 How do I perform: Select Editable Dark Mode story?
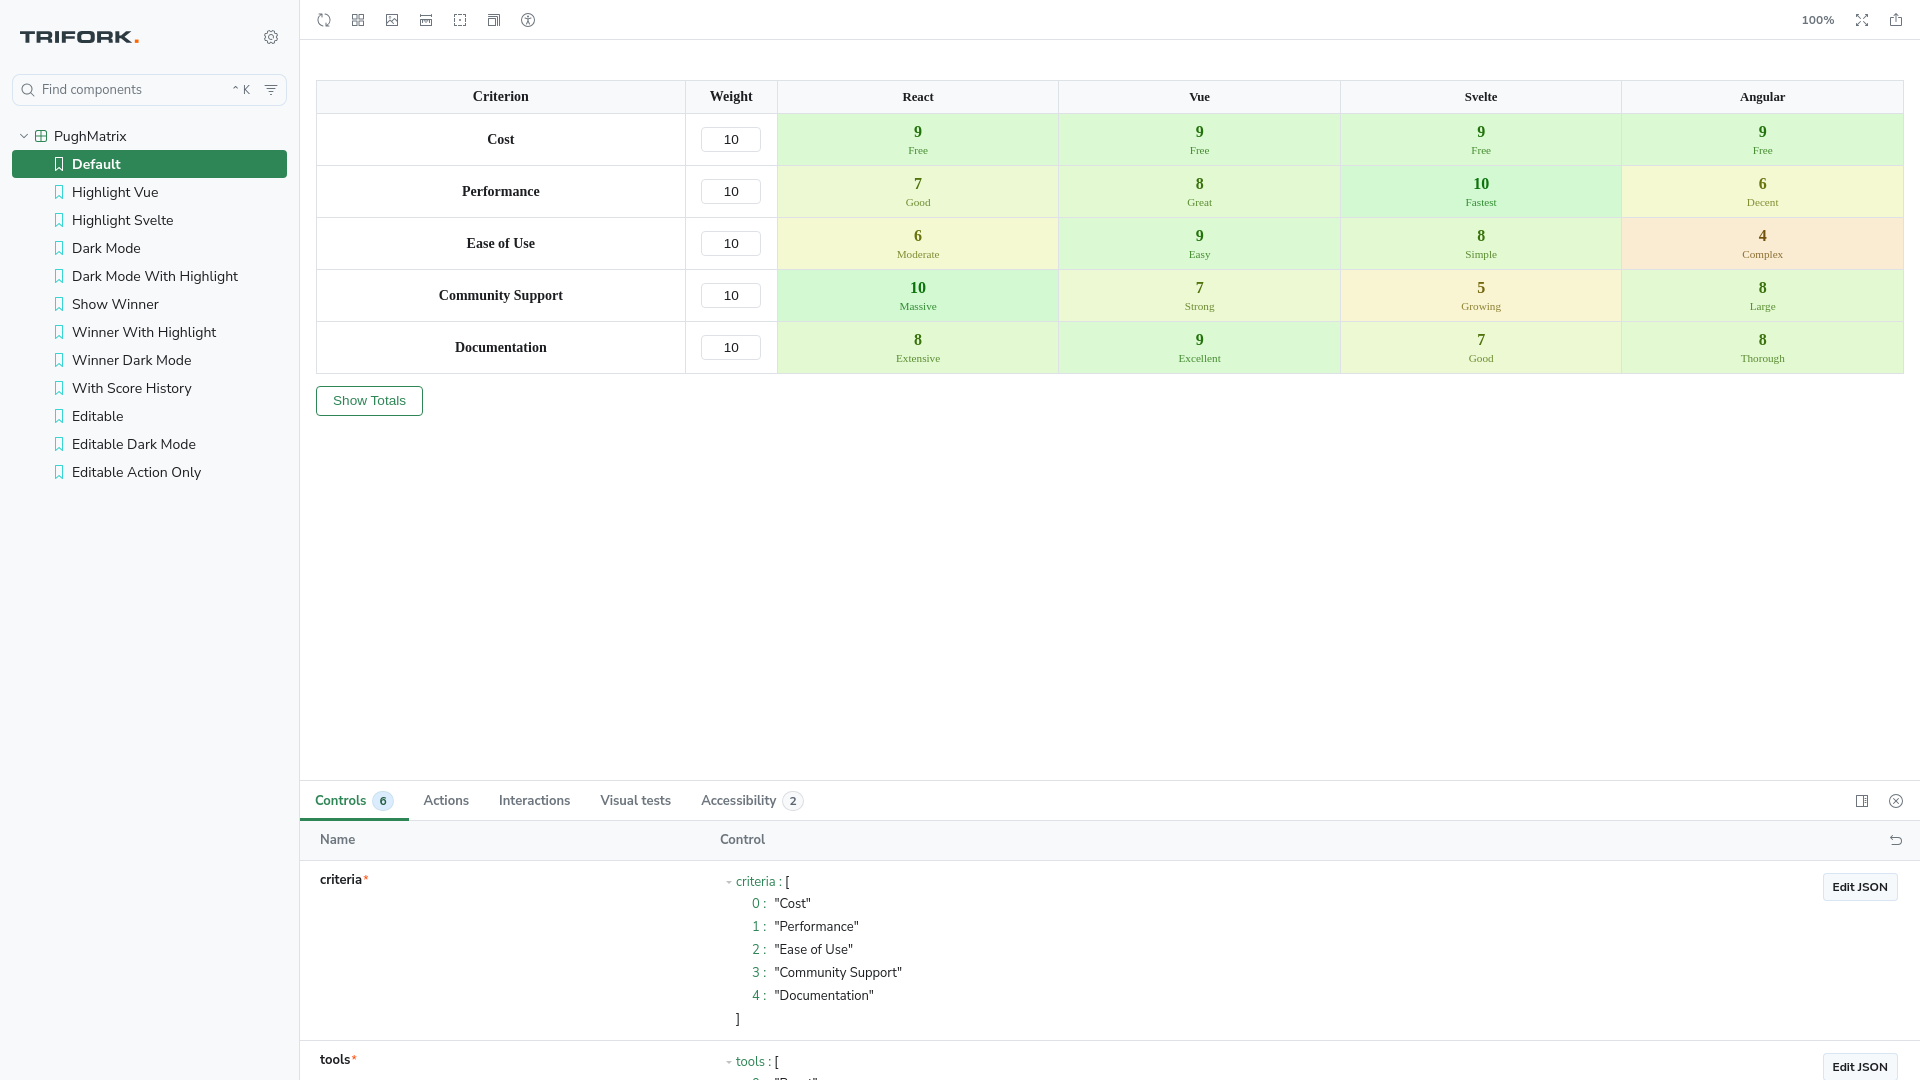(x=149, y=444)
